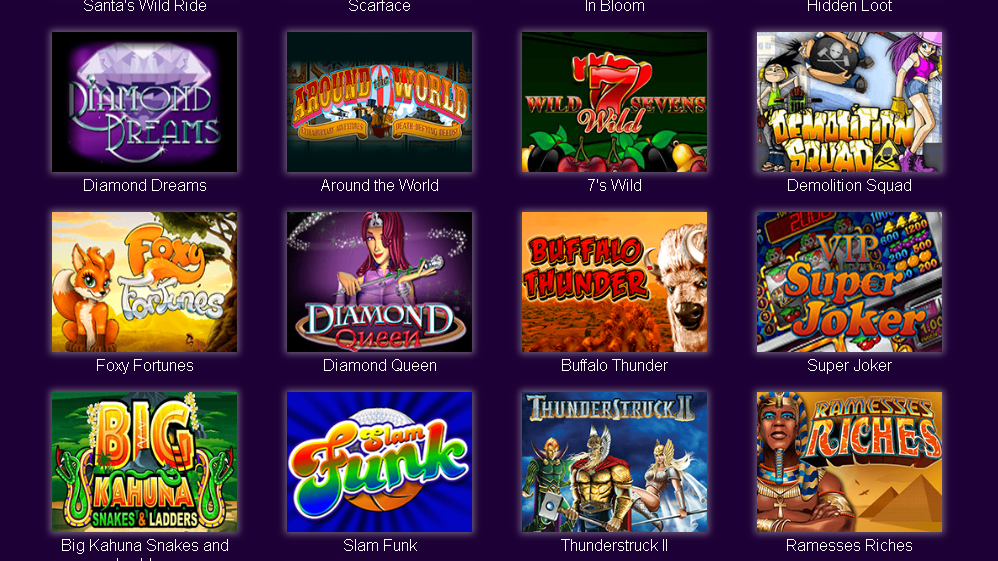Open the Thunderstruck II game image

point(614,462)
